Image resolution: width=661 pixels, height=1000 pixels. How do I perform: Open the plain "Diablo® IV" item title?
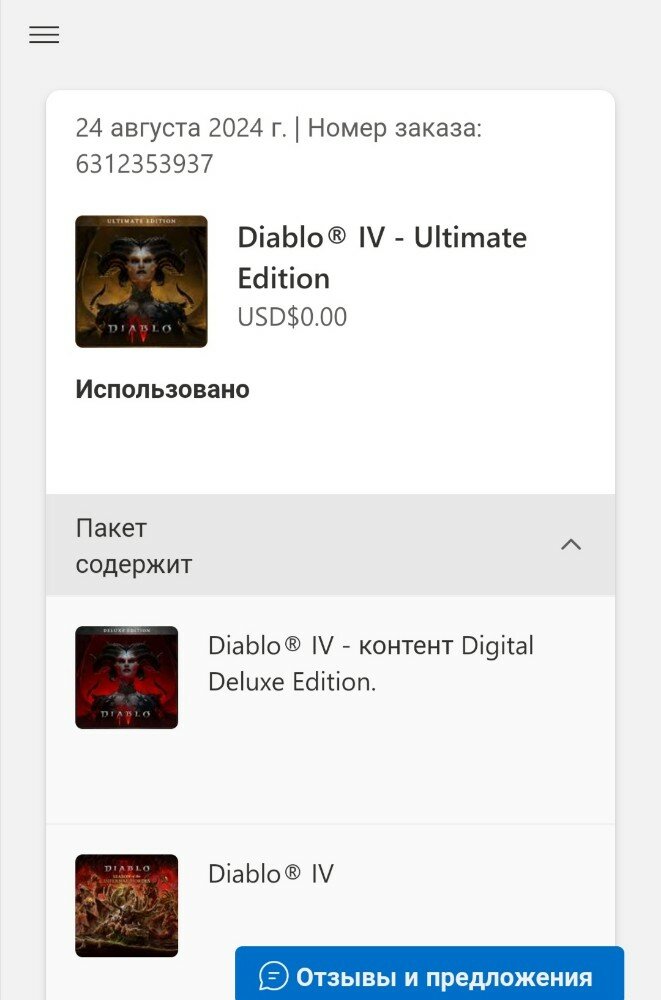pyautogui.click(x=271, y=874)
